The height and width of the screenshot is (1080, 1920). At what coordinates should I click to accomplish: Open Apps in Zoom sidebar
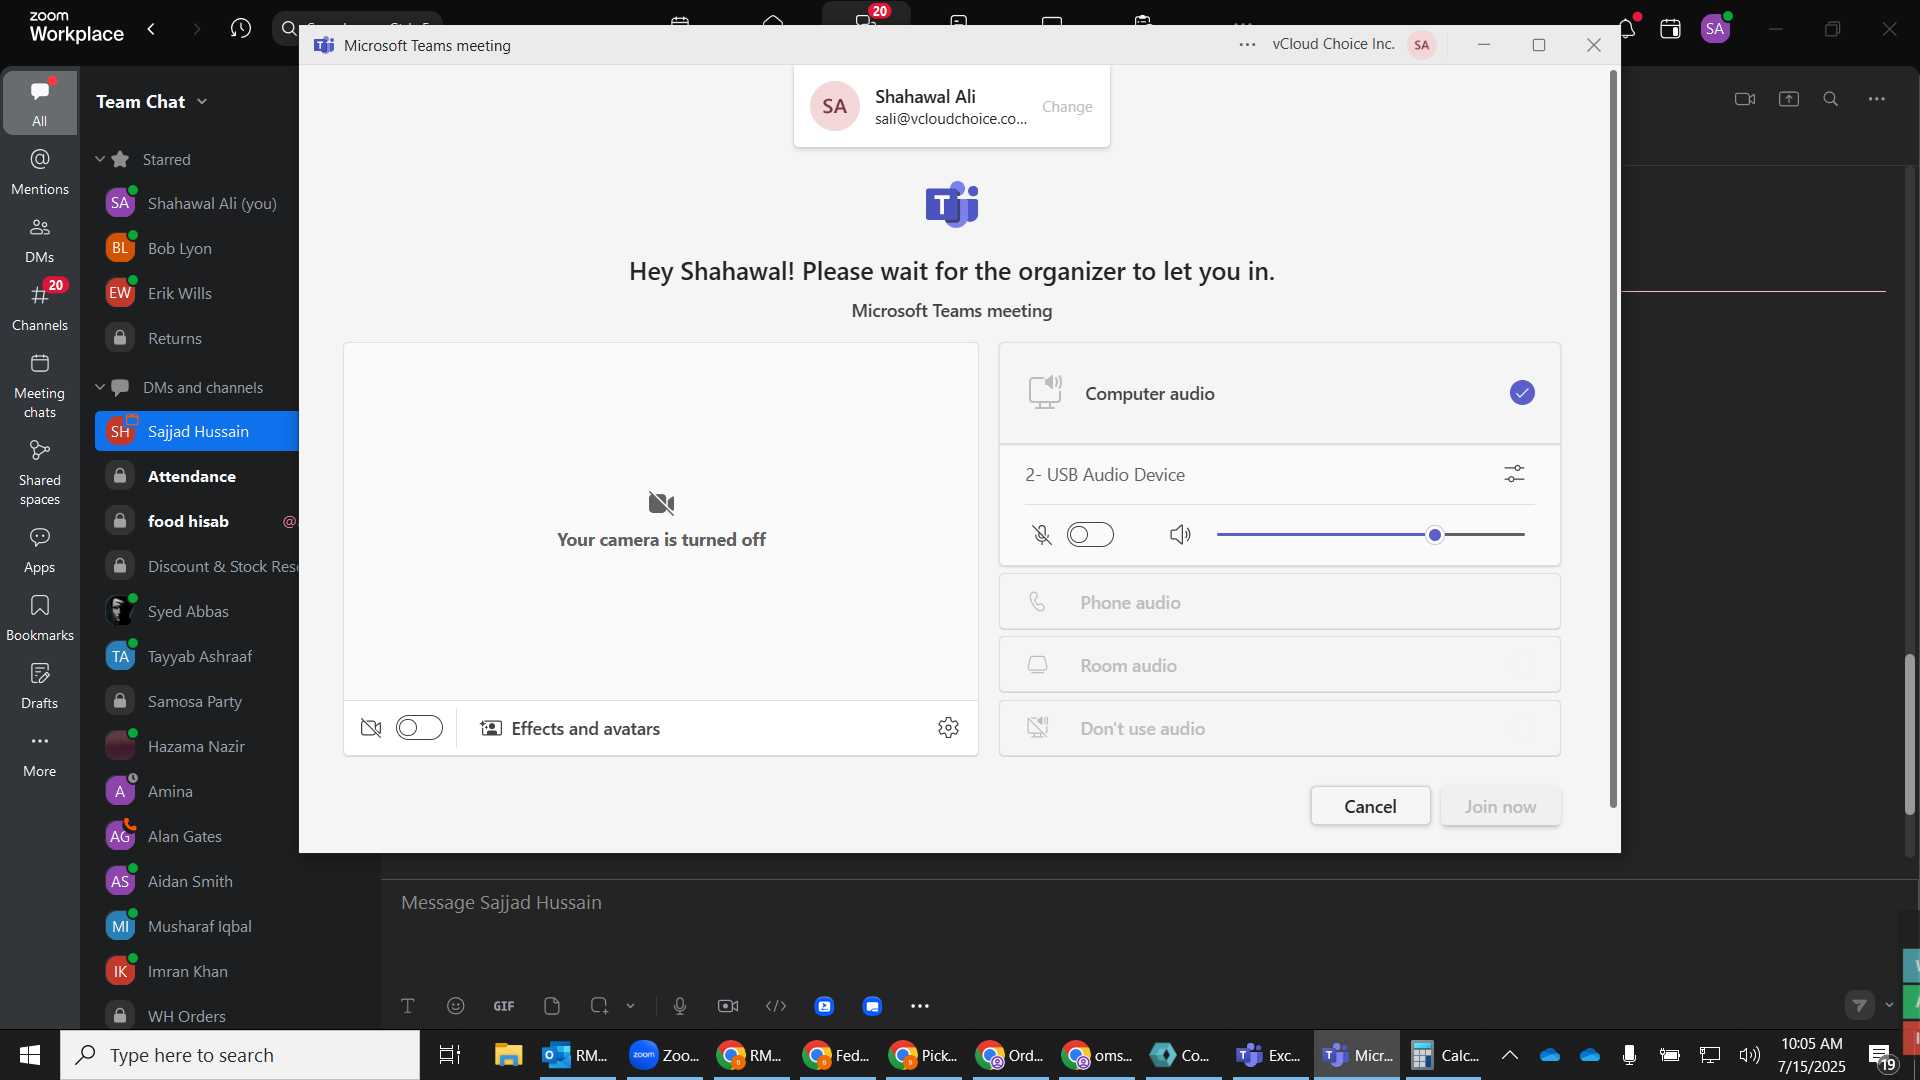coord(40,550)
